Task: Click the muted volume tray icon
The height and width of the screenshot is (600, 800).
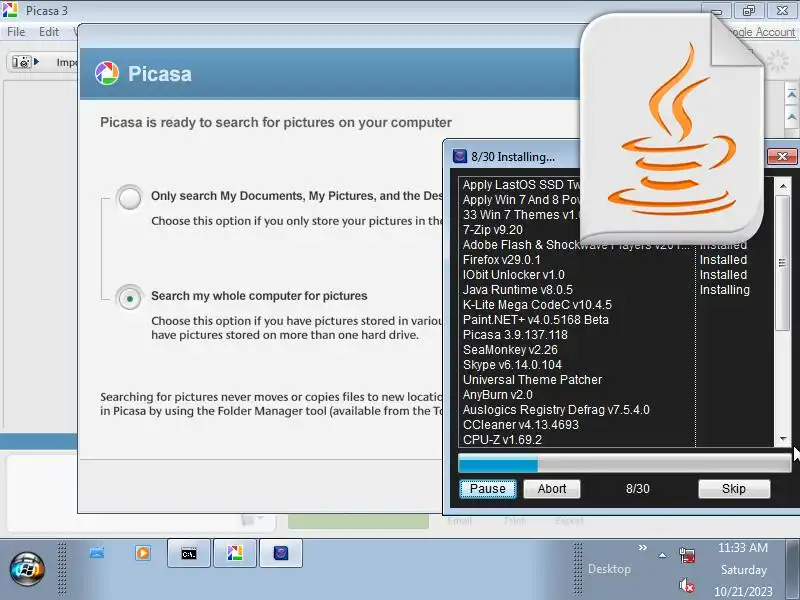Action: point(687,585)
